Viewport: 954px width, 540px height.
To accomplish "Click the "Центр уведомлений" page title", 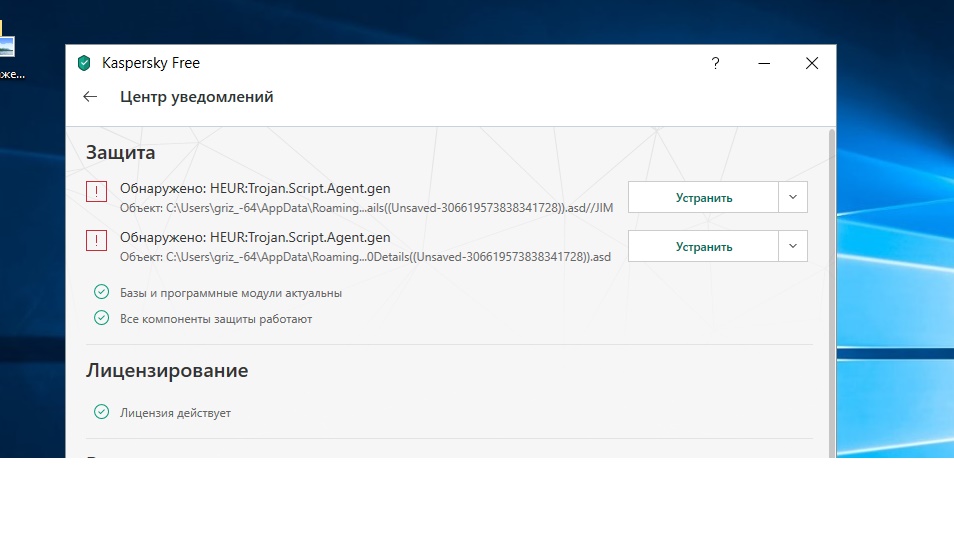I will click(197, 97).
